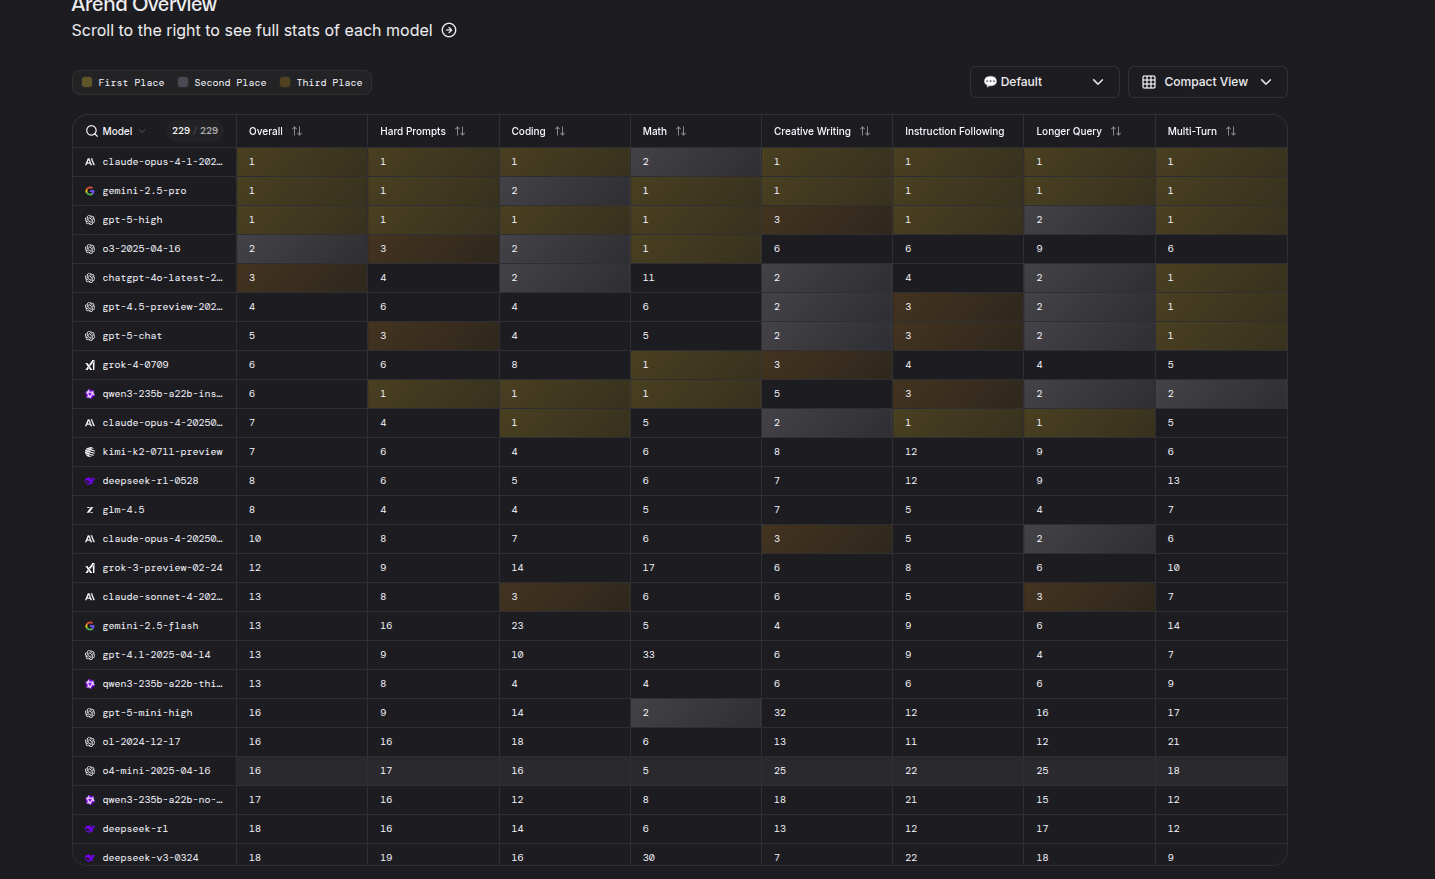This screenshot has height=879, width=1435.
Task: Click the Moonshot icon beside kimi-k2-0711-preview
Action: [90, 452]
